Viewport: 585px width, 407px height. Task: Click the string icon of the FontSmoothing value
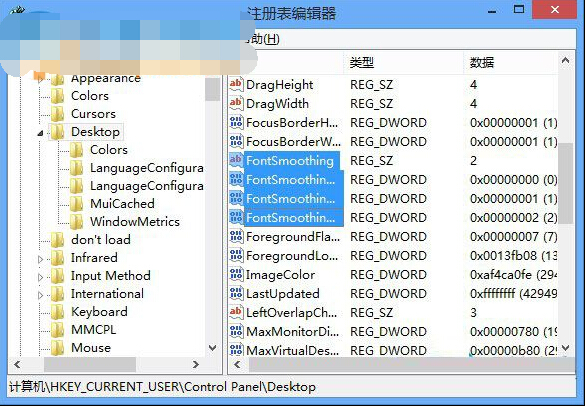point(236,161)
